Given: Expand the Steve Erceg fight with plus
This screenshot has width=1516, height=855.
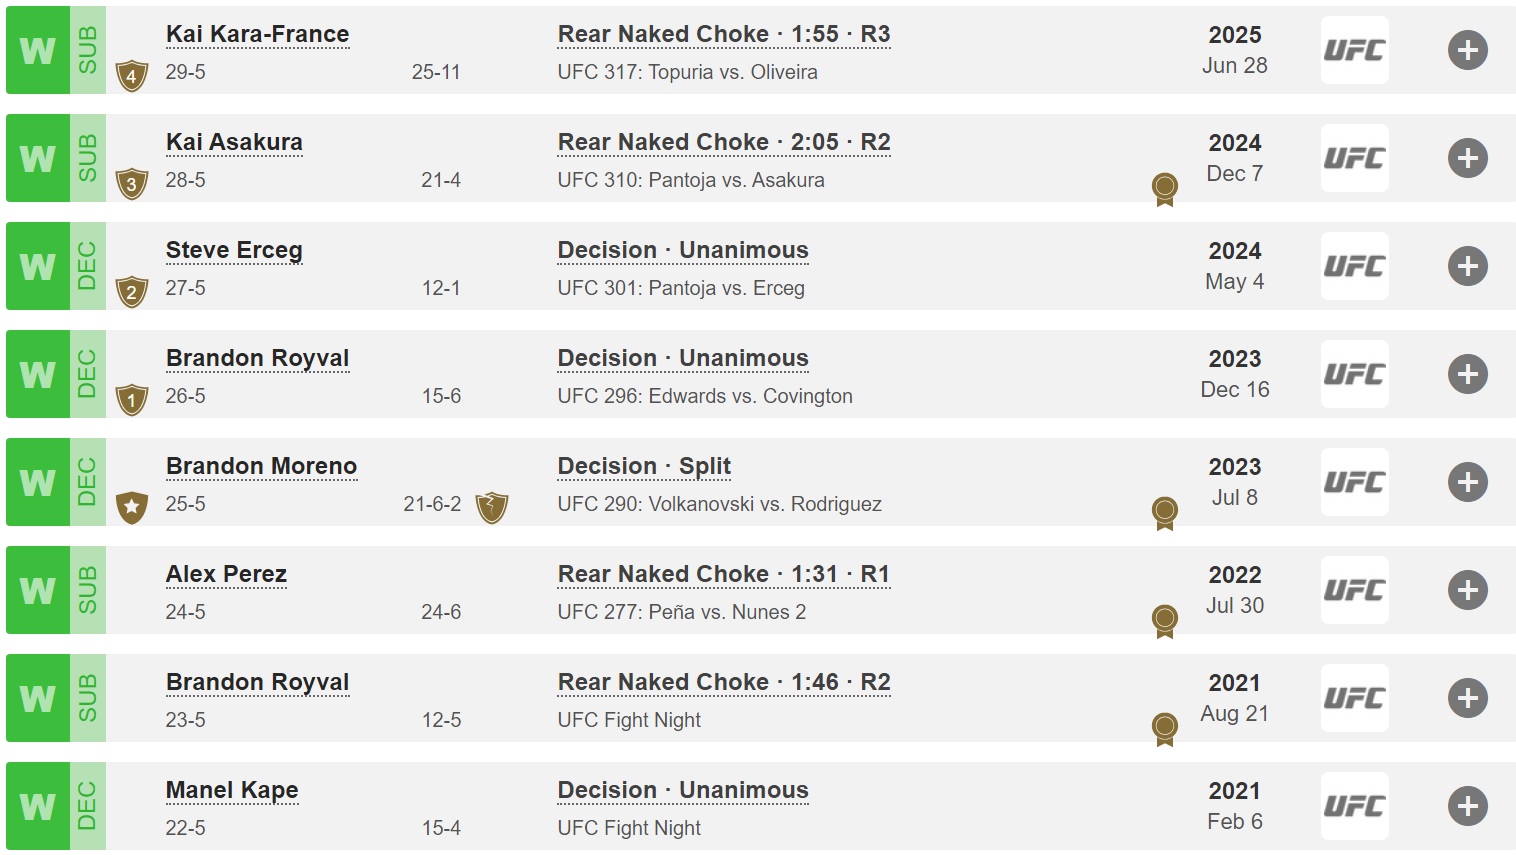Looking at the screenshot, I should click(1467, 266).
